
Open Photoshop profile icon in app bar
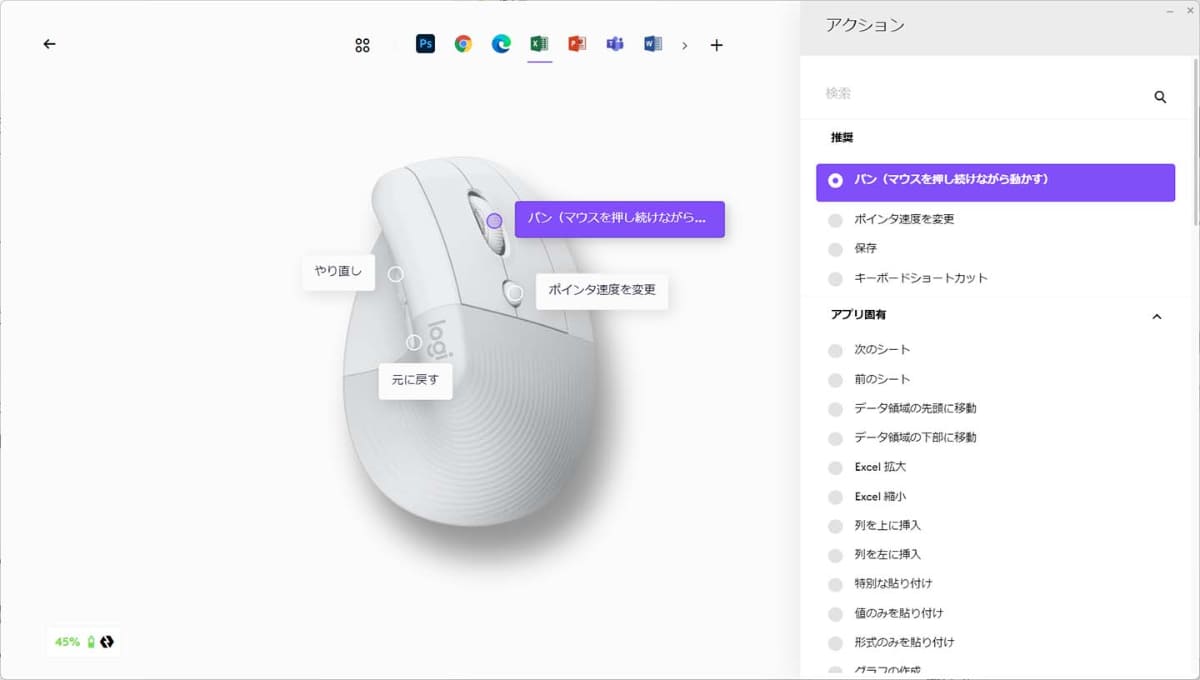pos(424,44)
